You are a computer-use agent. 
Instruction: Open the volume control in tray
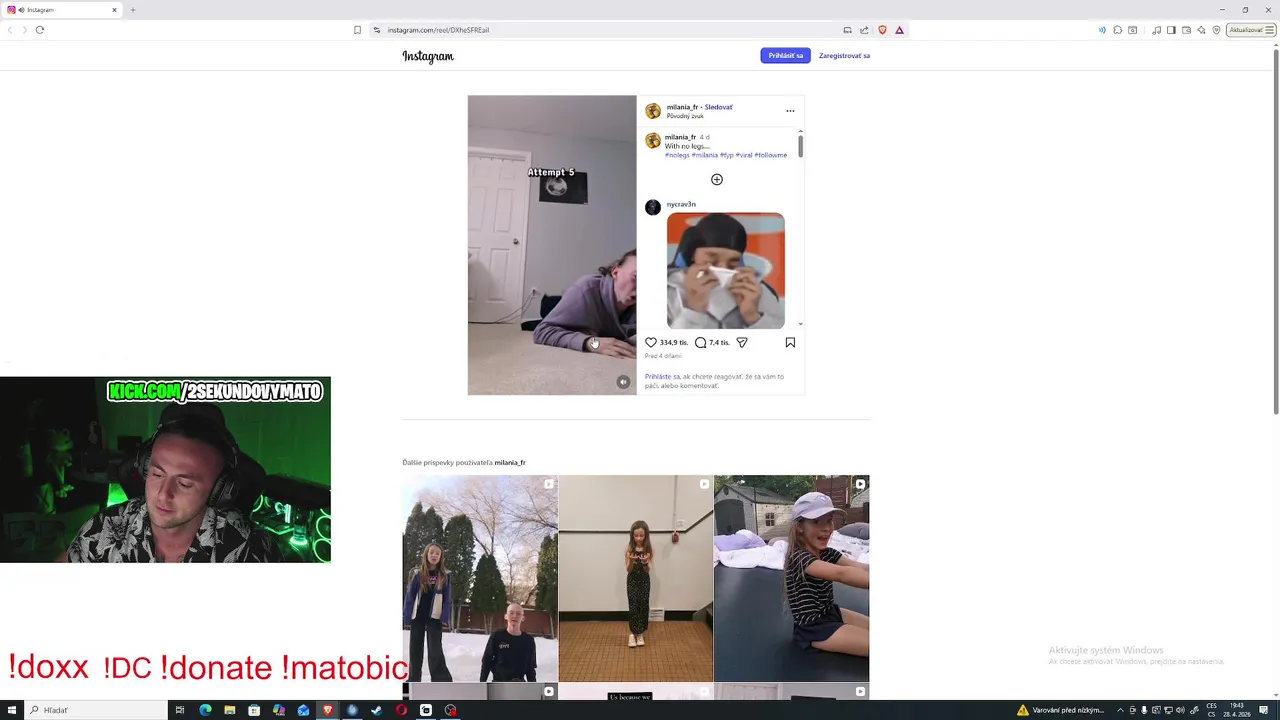click(1181, 710)
